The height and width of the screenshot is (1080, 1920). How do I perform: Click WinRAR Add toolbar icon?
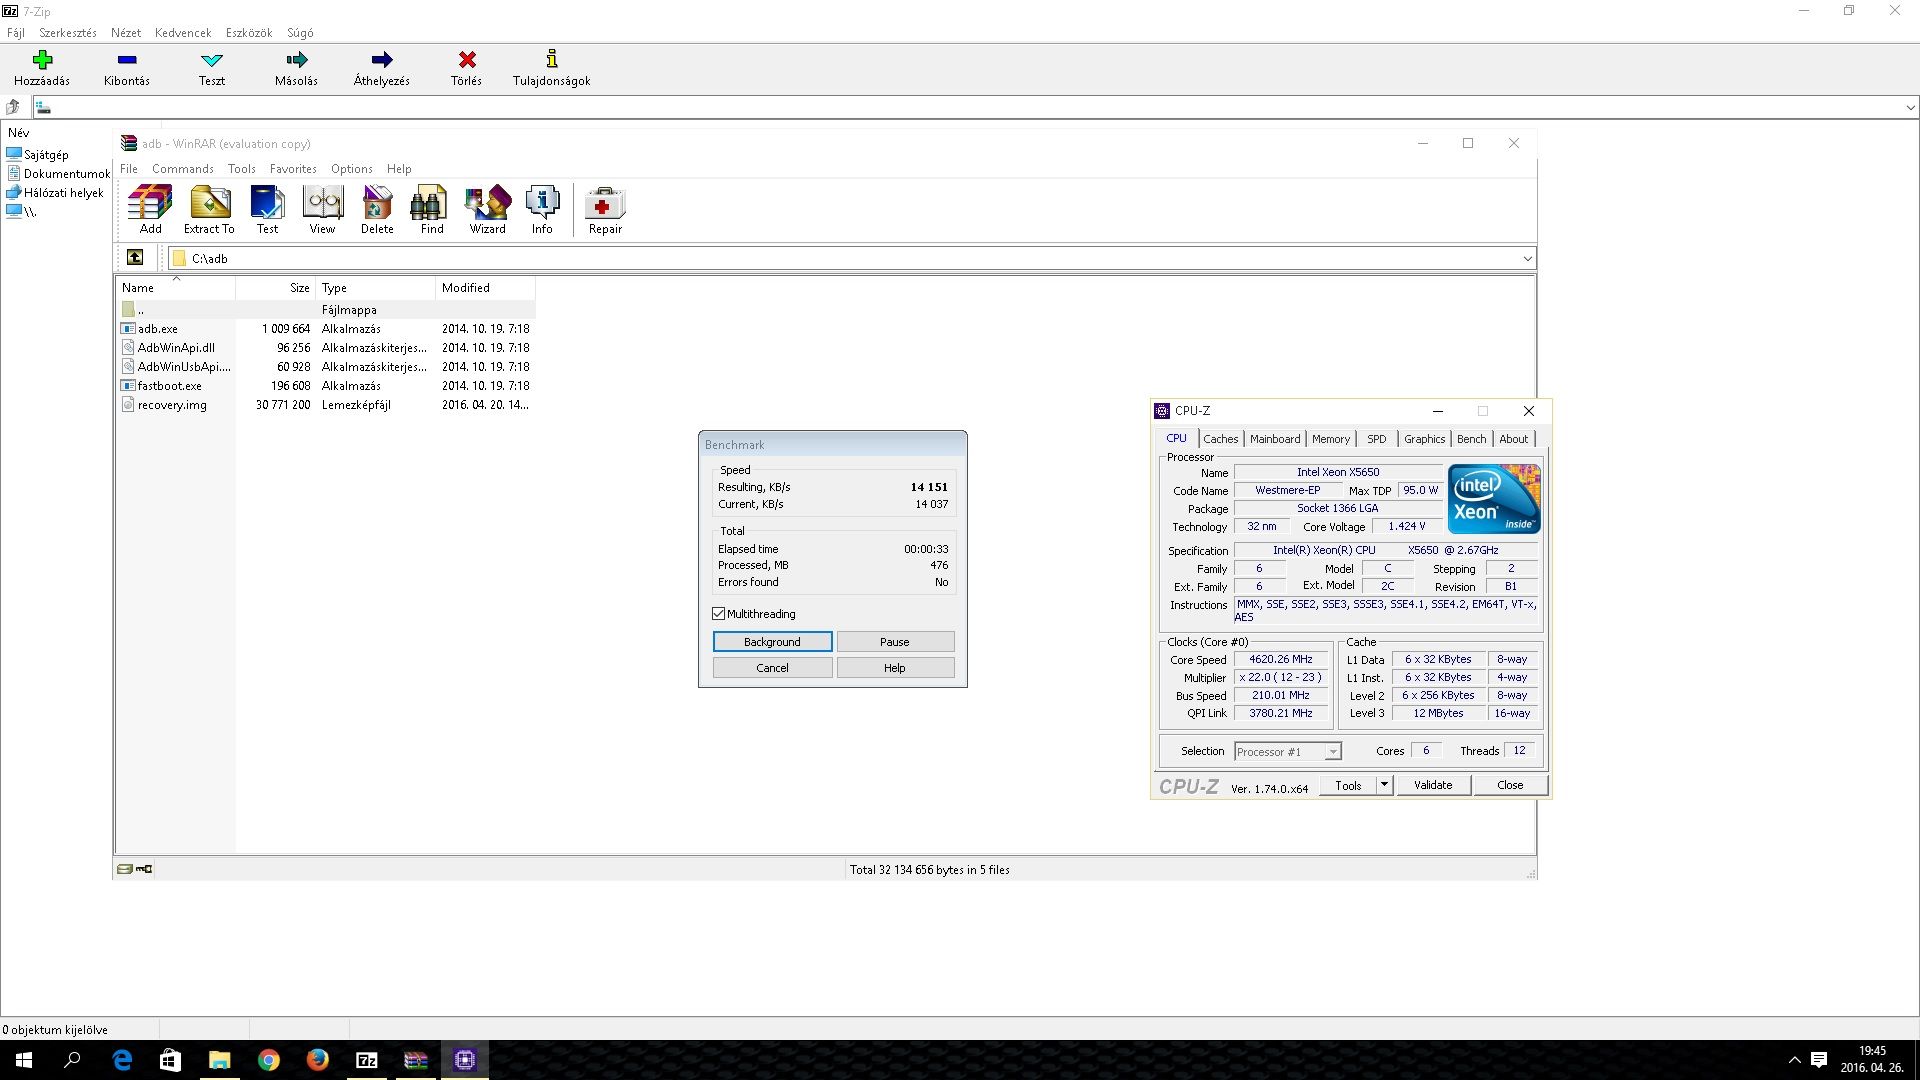tap(150, 203)
